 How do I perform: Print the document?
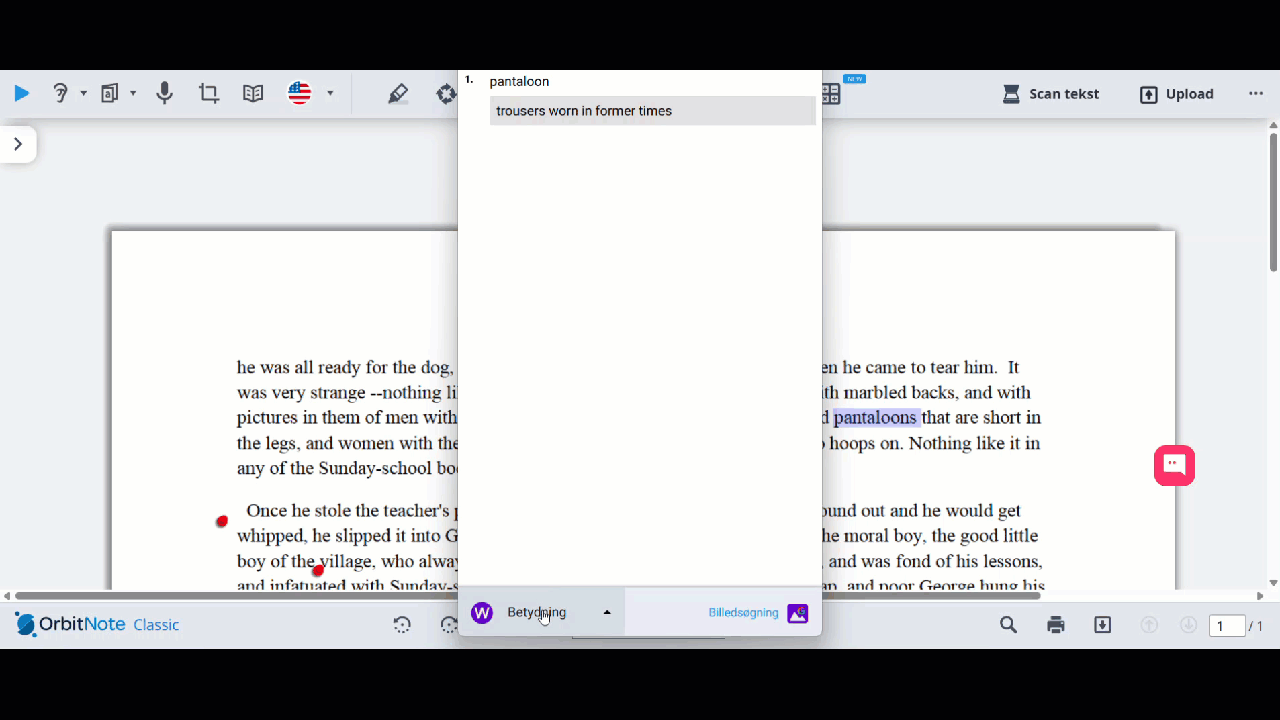click(x=1056, y=625)
